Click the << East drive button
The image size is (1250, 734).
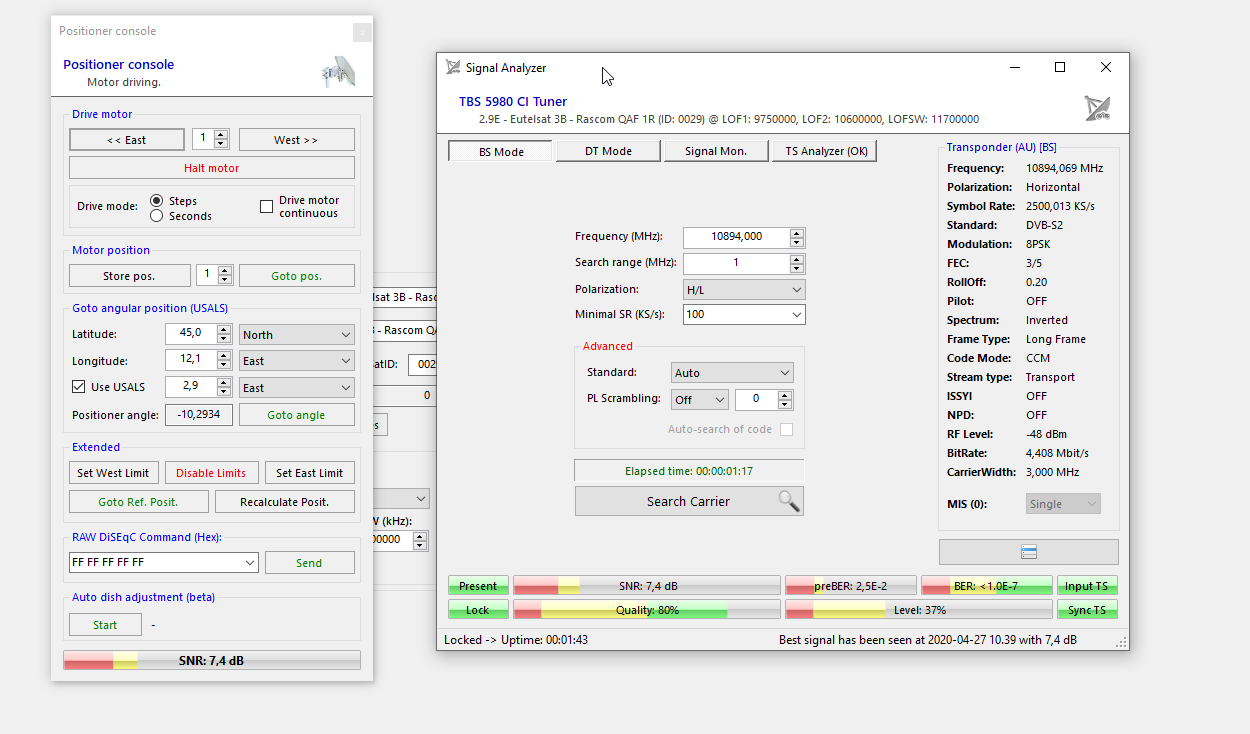coord(126,140)
